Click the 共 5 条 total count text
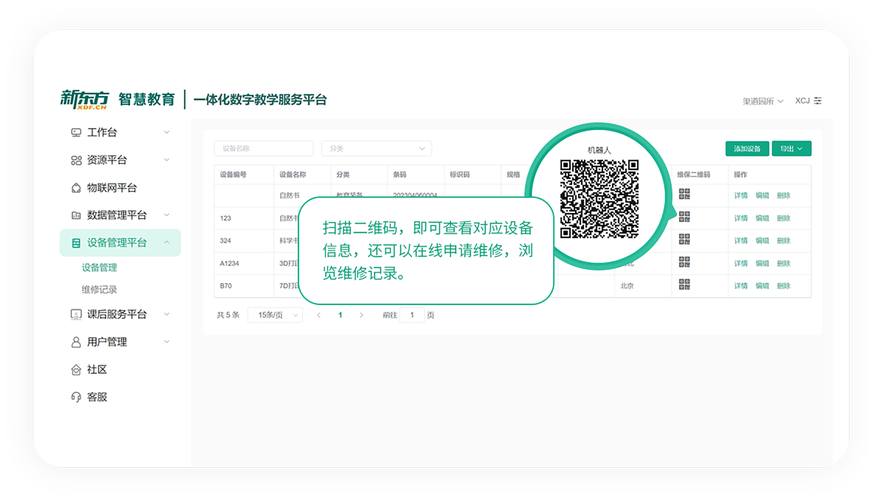 tap(228, 315)
